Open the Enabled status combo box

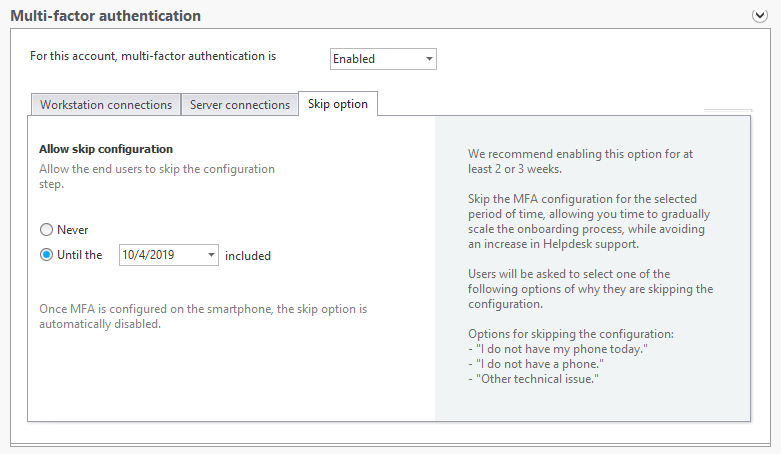[383, 59]
